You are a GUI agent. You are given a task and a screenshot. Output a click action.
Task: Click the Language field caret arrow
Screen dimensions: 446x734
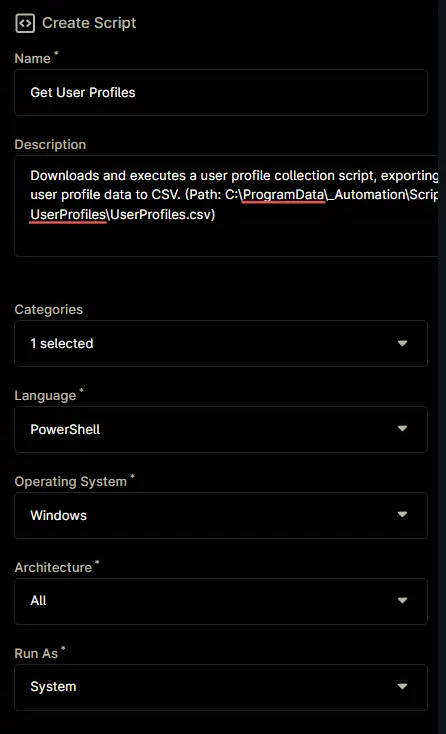pos(402,428)
